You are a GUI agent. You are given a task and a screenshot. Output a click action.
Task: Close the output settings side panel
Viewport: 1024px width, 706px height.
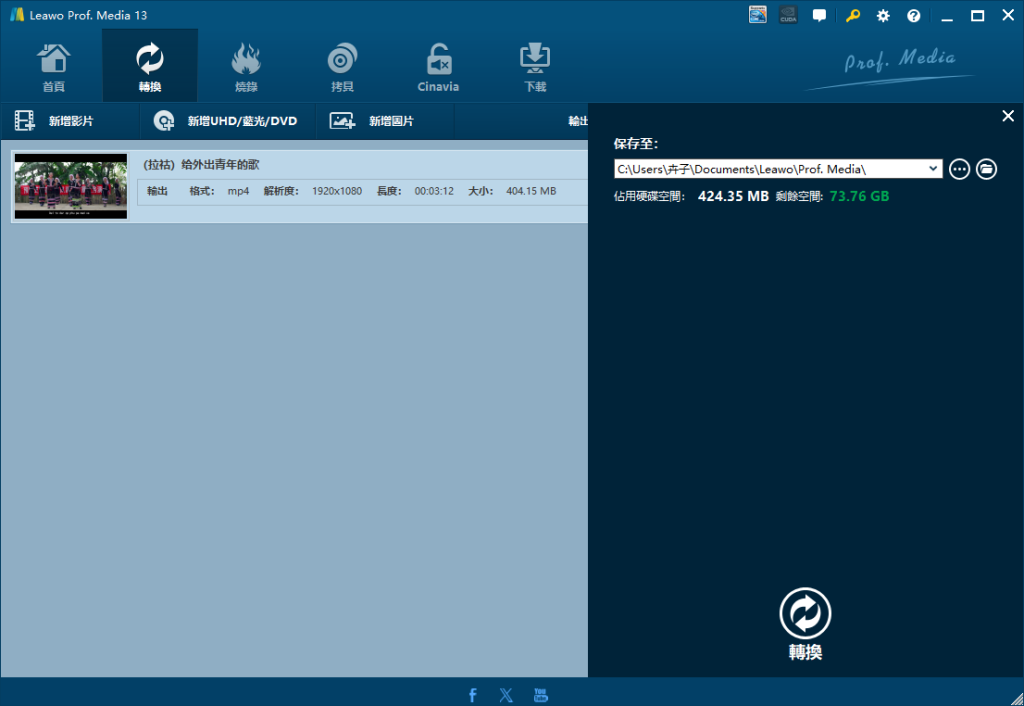[x=1008, y=117]
